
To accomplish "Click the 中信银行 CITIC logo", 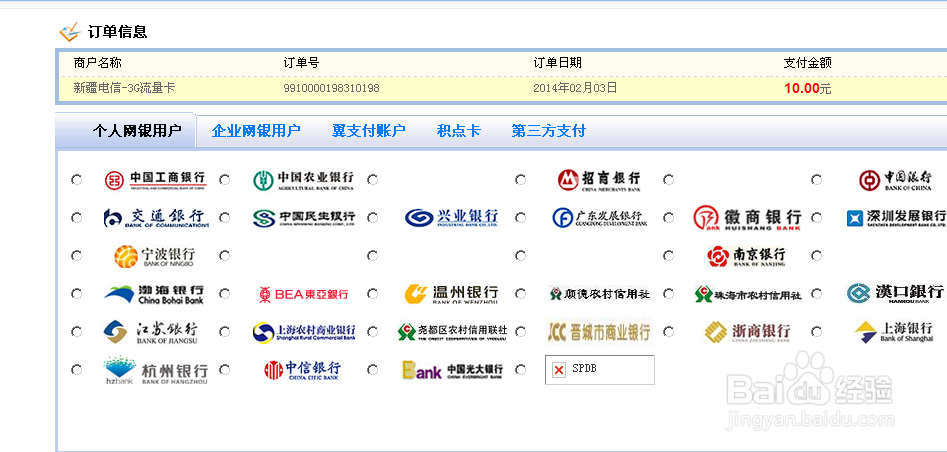I will [303, 370].
